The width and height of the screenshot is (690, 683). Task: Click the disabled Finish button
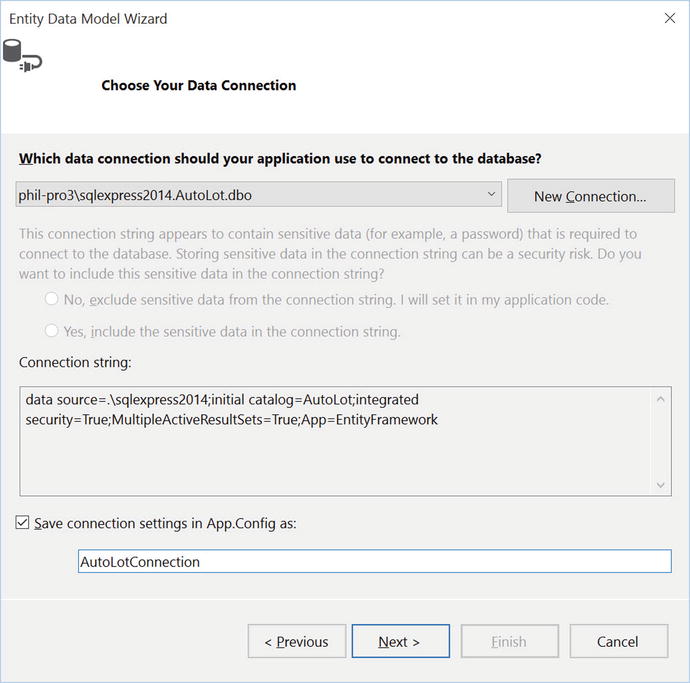click(508, 642)
